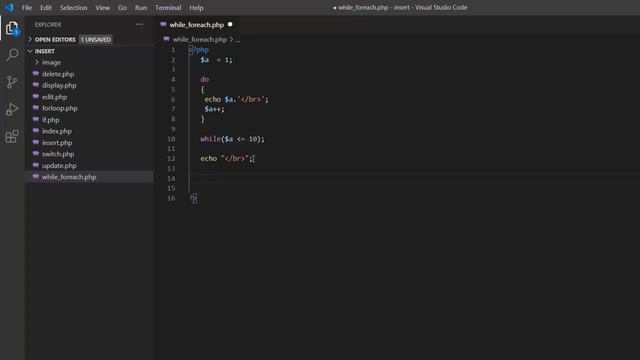Open the Go menu
The width and height of the screenshot is (640, 360).
(122, 8)
